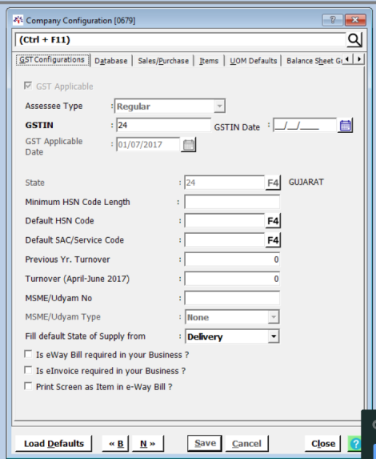Screen dimensions: 377x460
Task: Expand the Assessee Type dropdown
Action: tap(219, 106)
